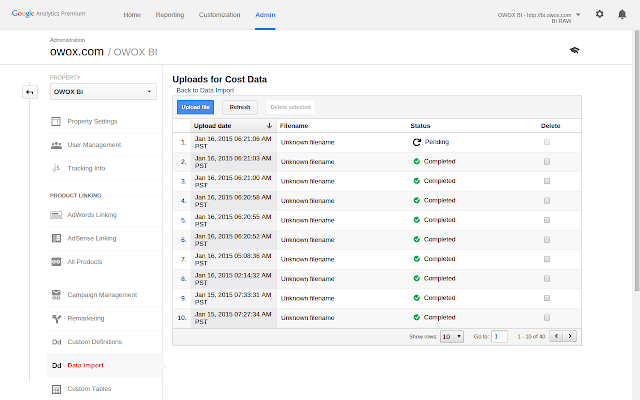Switch to the Reporting tab

tap(170, 15)
